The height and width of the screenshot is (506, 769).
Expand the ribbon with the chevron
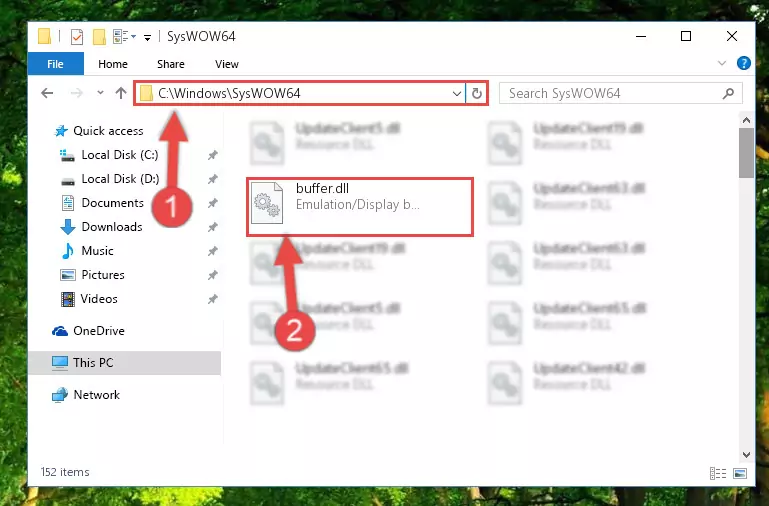pyautogui.click(x=722, y=63)
